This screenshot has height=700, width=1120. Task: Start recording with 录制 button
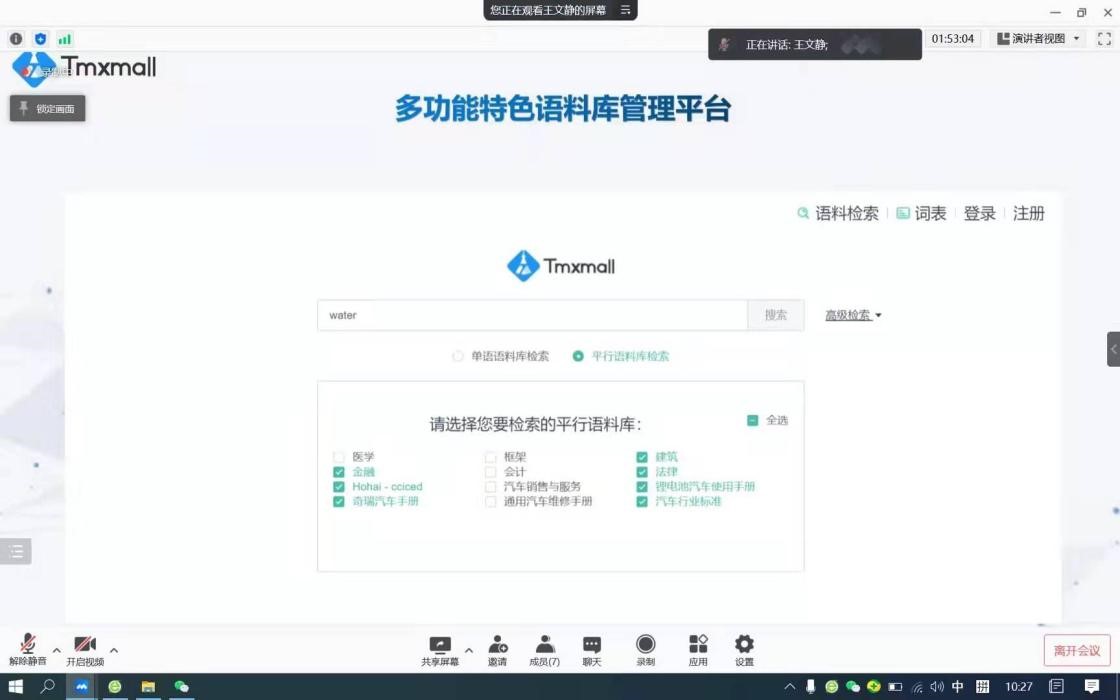pyautogui.click(x=646, y=651)
